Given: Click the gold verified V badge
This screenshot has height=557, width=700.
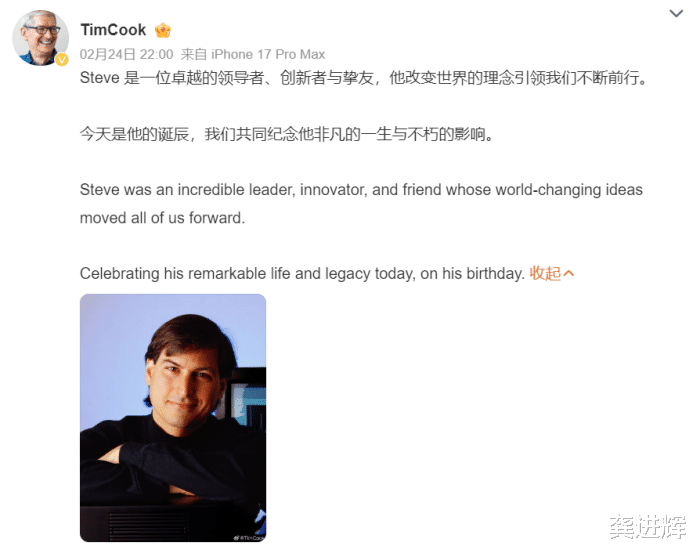Looking at the screenshot, I should (x=62, y=59).
